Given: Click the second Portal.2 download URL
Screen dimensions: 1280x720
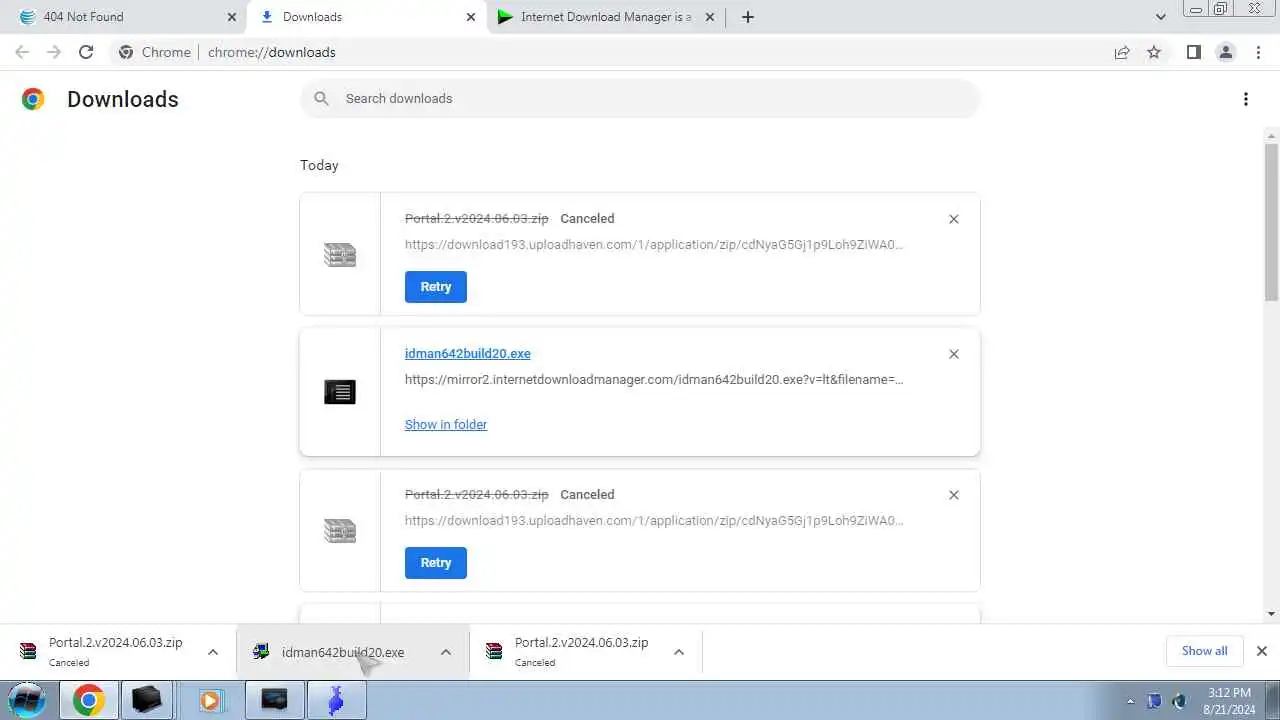Looking at the screenshot, I should 654,520.
